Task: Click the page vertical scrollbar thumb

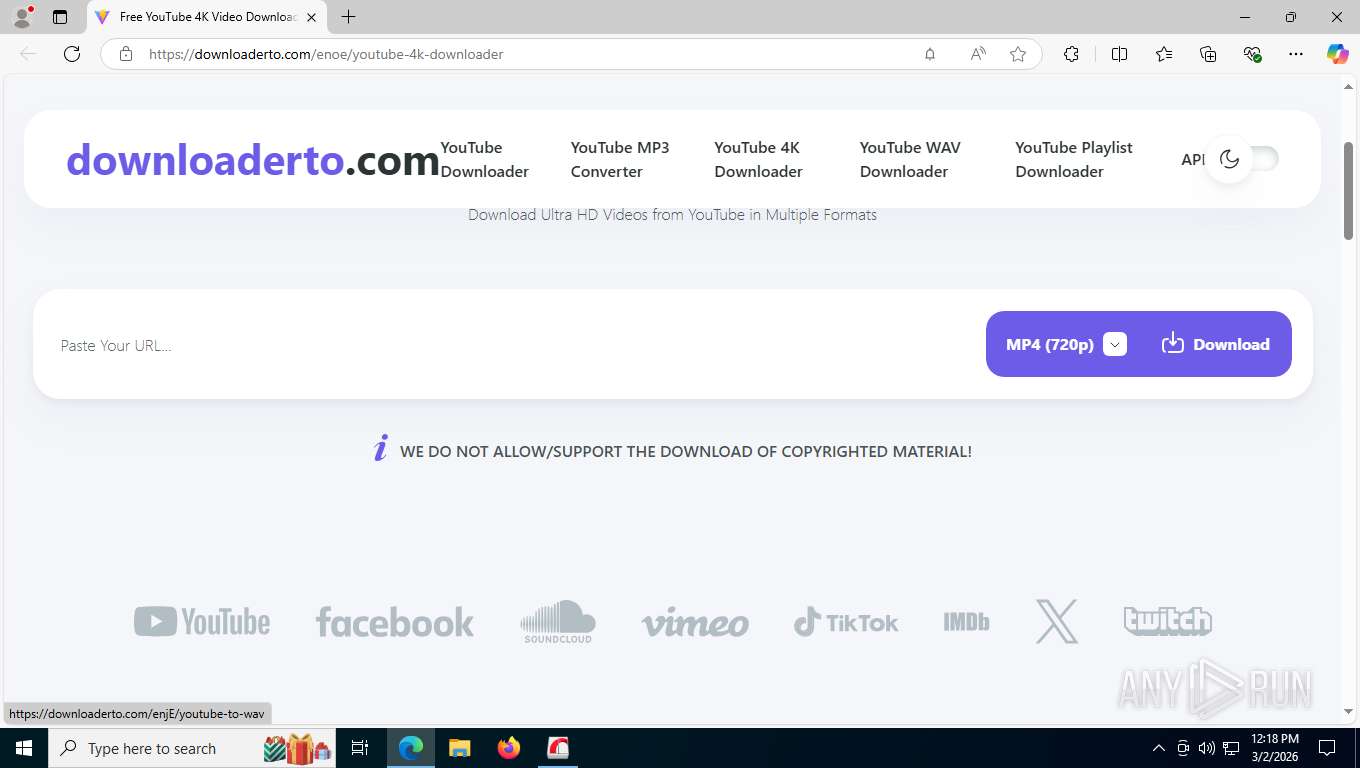Action: 1348,190
